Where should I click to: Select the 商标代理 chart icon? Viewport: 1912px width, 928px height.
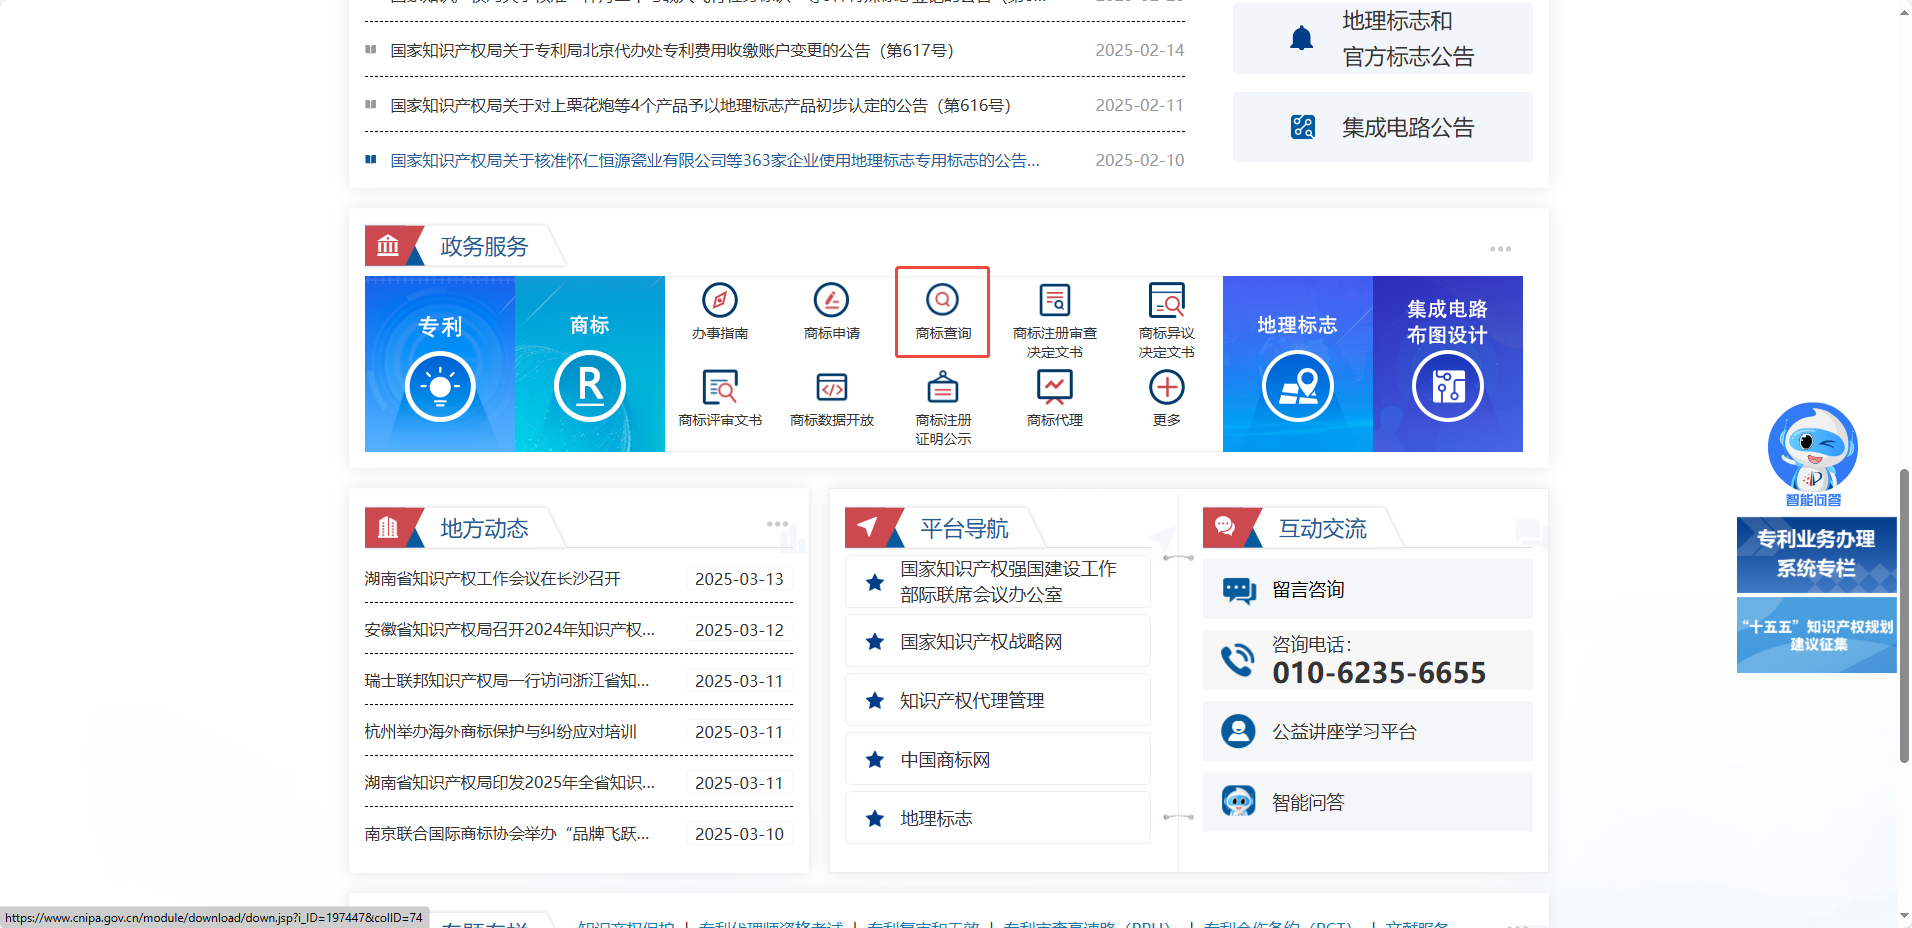(x=1054, y=386)
